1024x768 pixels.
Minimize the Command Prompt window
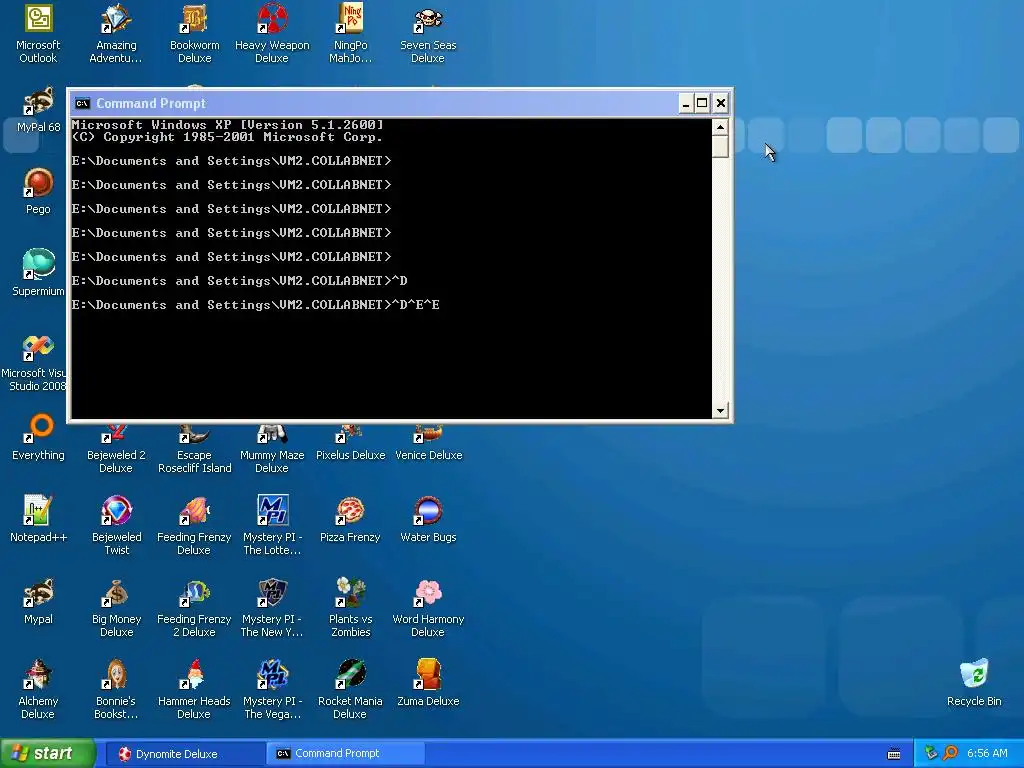pyautogui.click(x=685, y=103)
